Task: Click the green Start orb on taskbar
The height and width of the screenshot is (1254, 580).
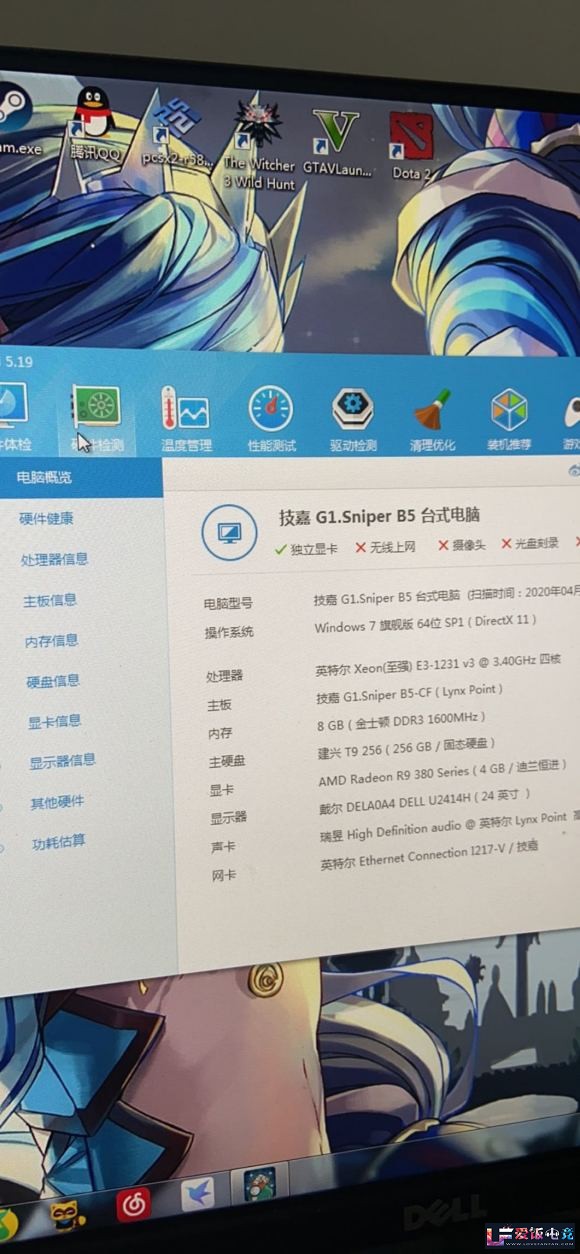Action: click(8, 1224)
